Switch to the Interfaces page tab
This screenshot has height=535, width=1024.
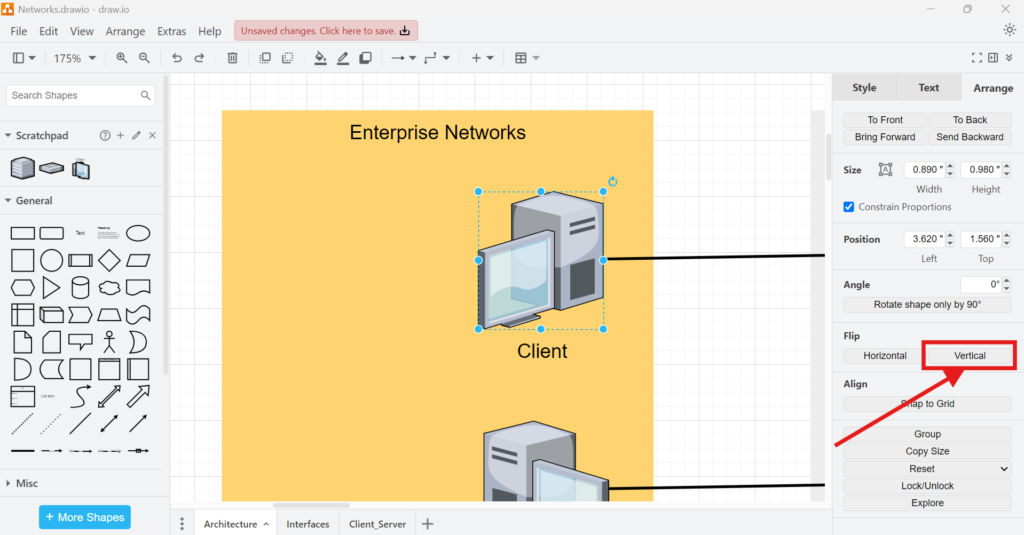pos(308,524)
